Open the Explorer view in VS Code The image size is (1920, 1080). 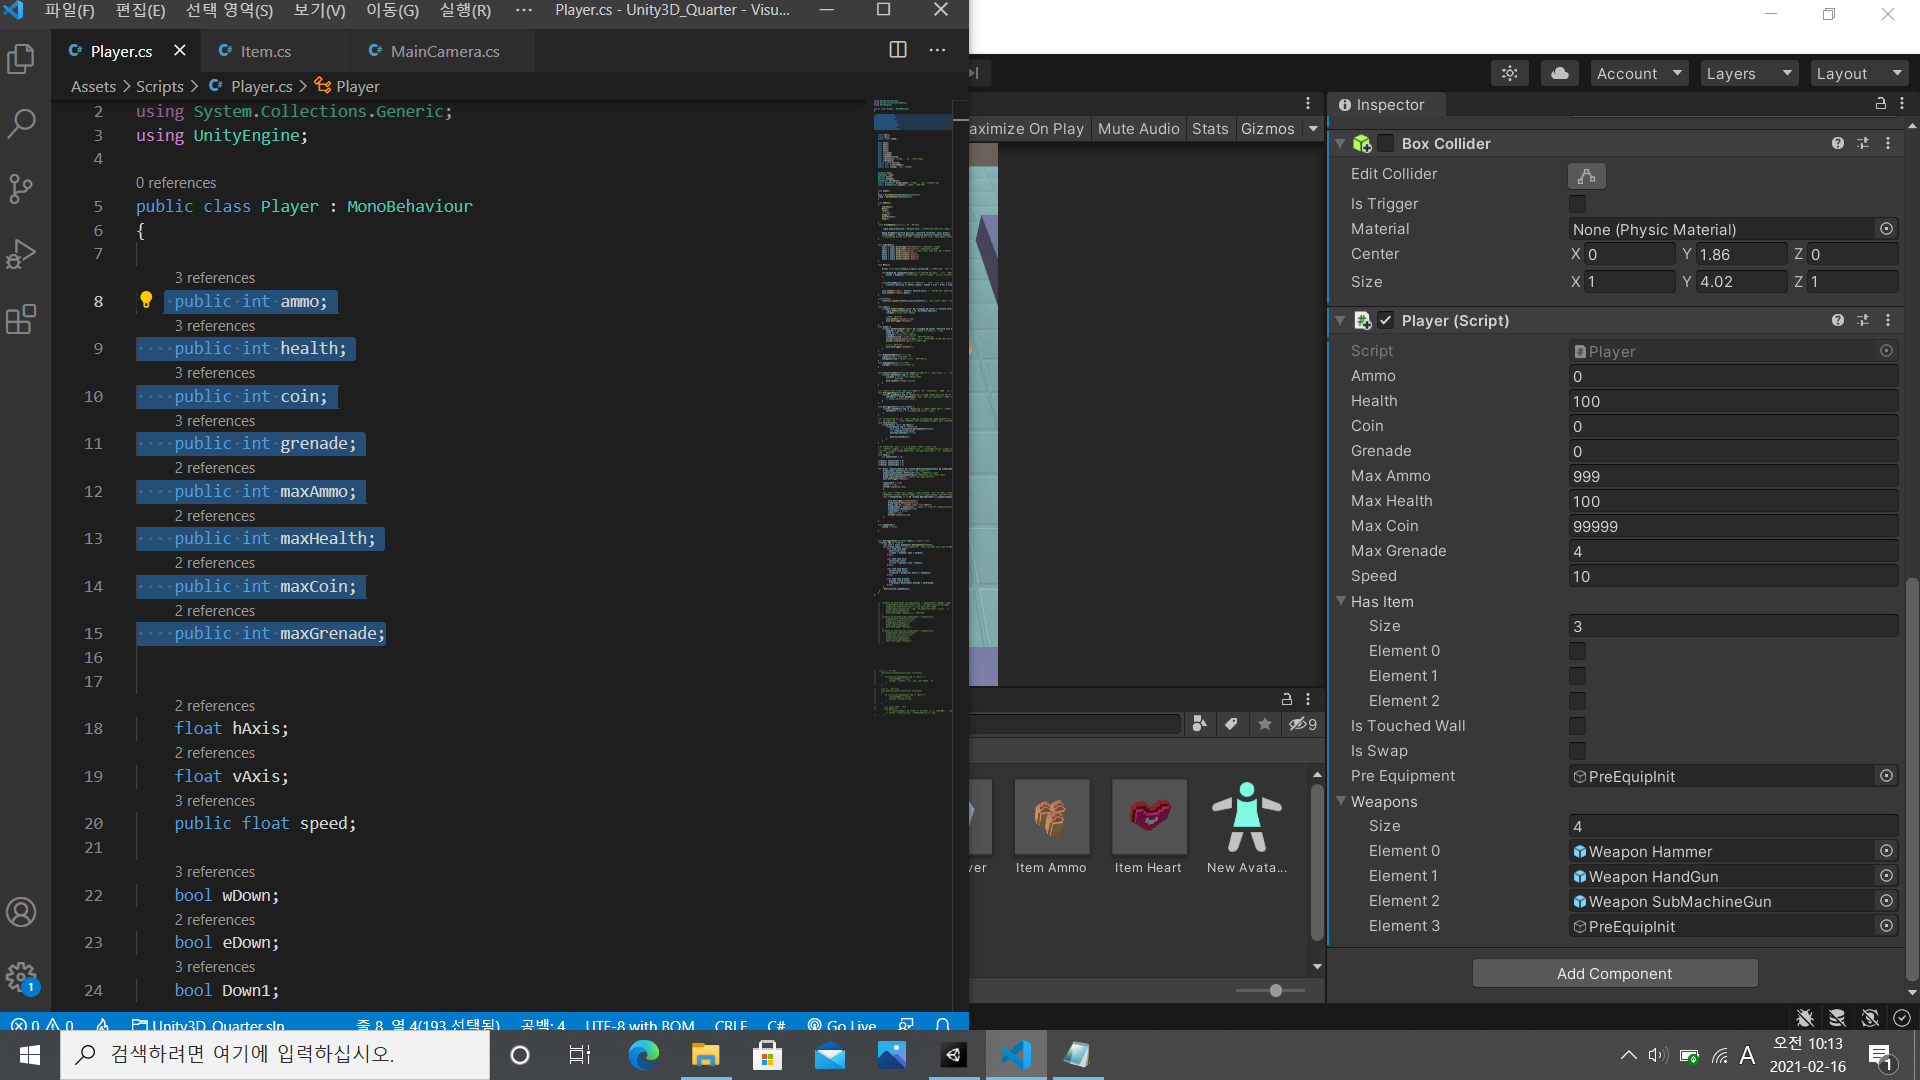coord(21,60)
